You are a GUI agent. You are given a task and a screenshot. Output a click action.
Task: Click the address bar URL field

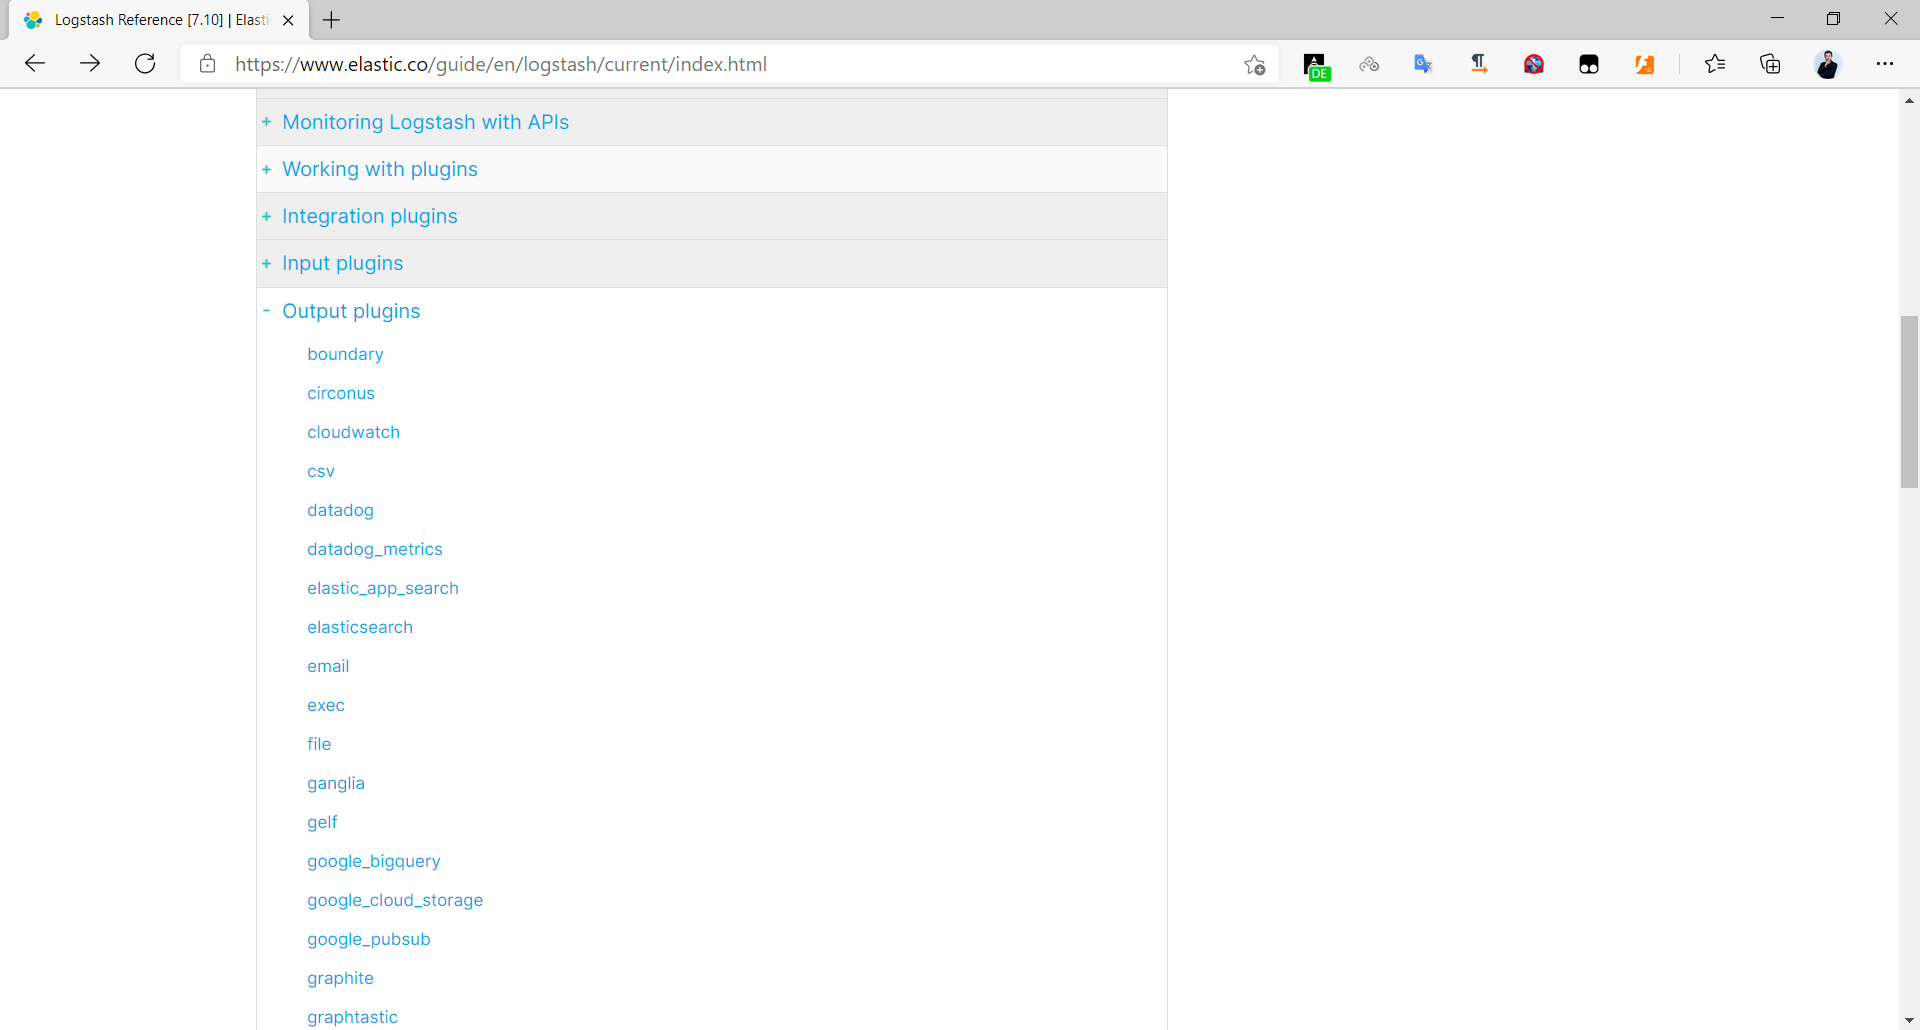(x=730, y=64)
